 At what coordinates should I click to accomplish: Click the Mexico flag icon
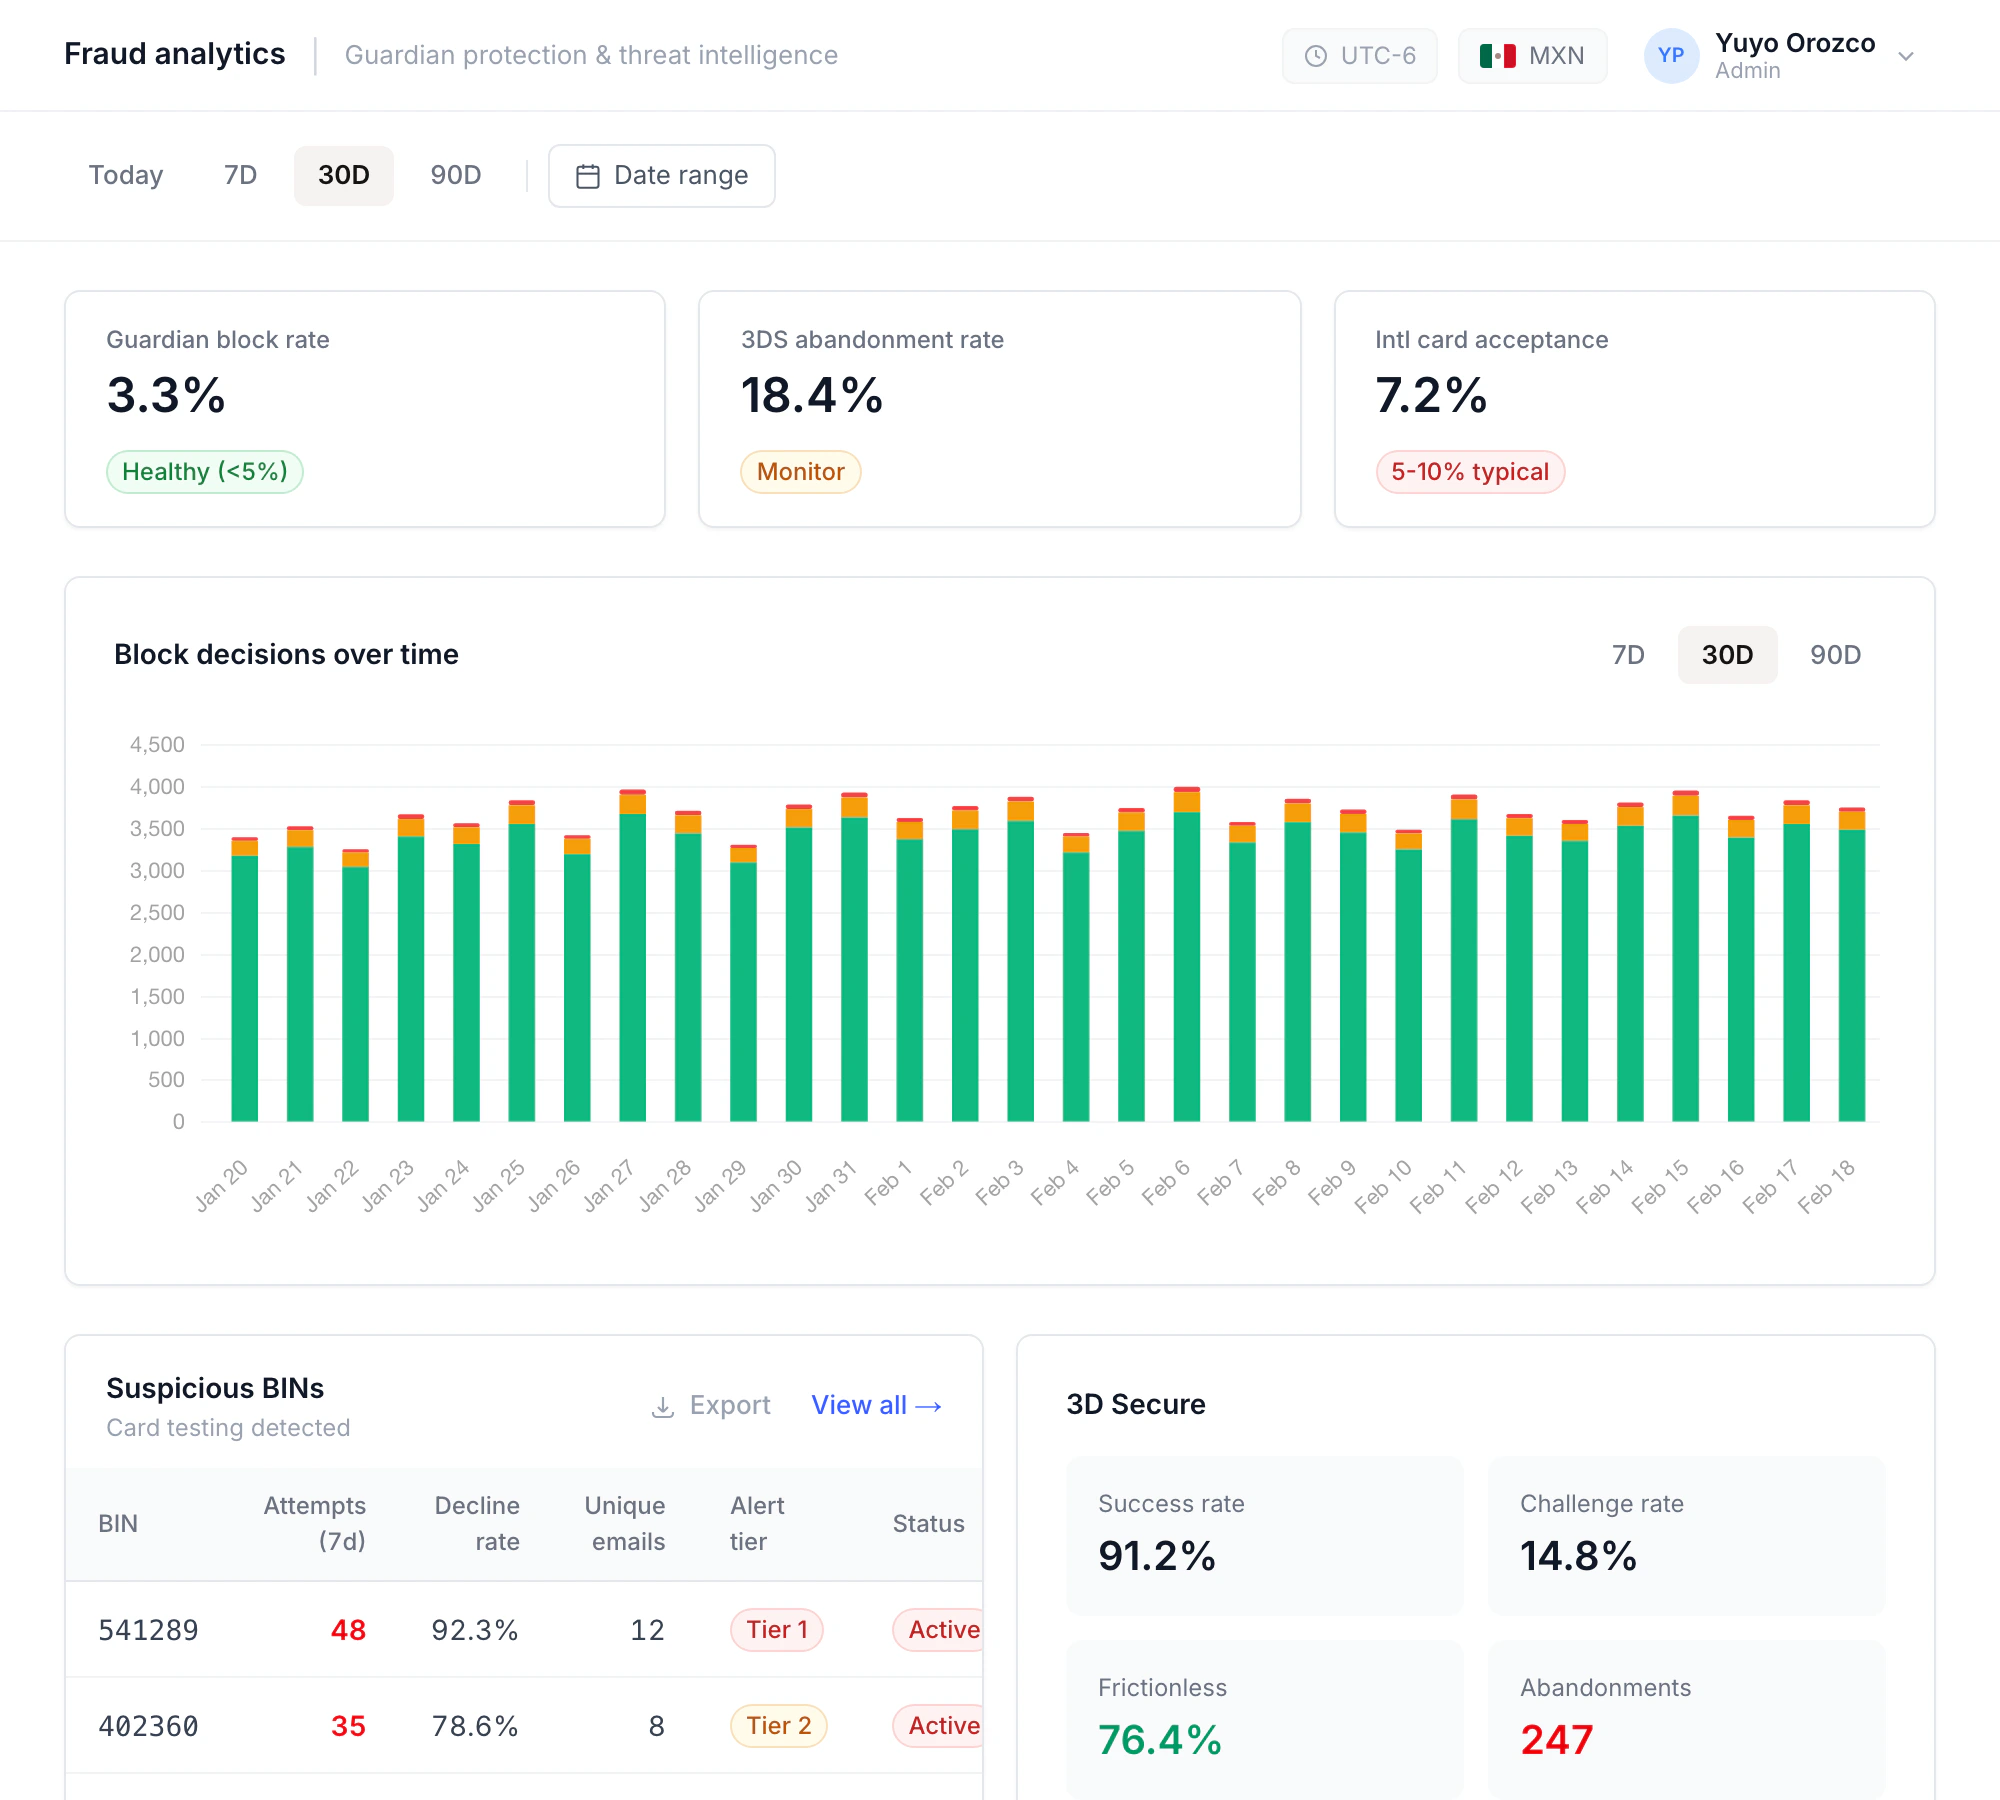pyautogui.click(x=1497, y=56)
